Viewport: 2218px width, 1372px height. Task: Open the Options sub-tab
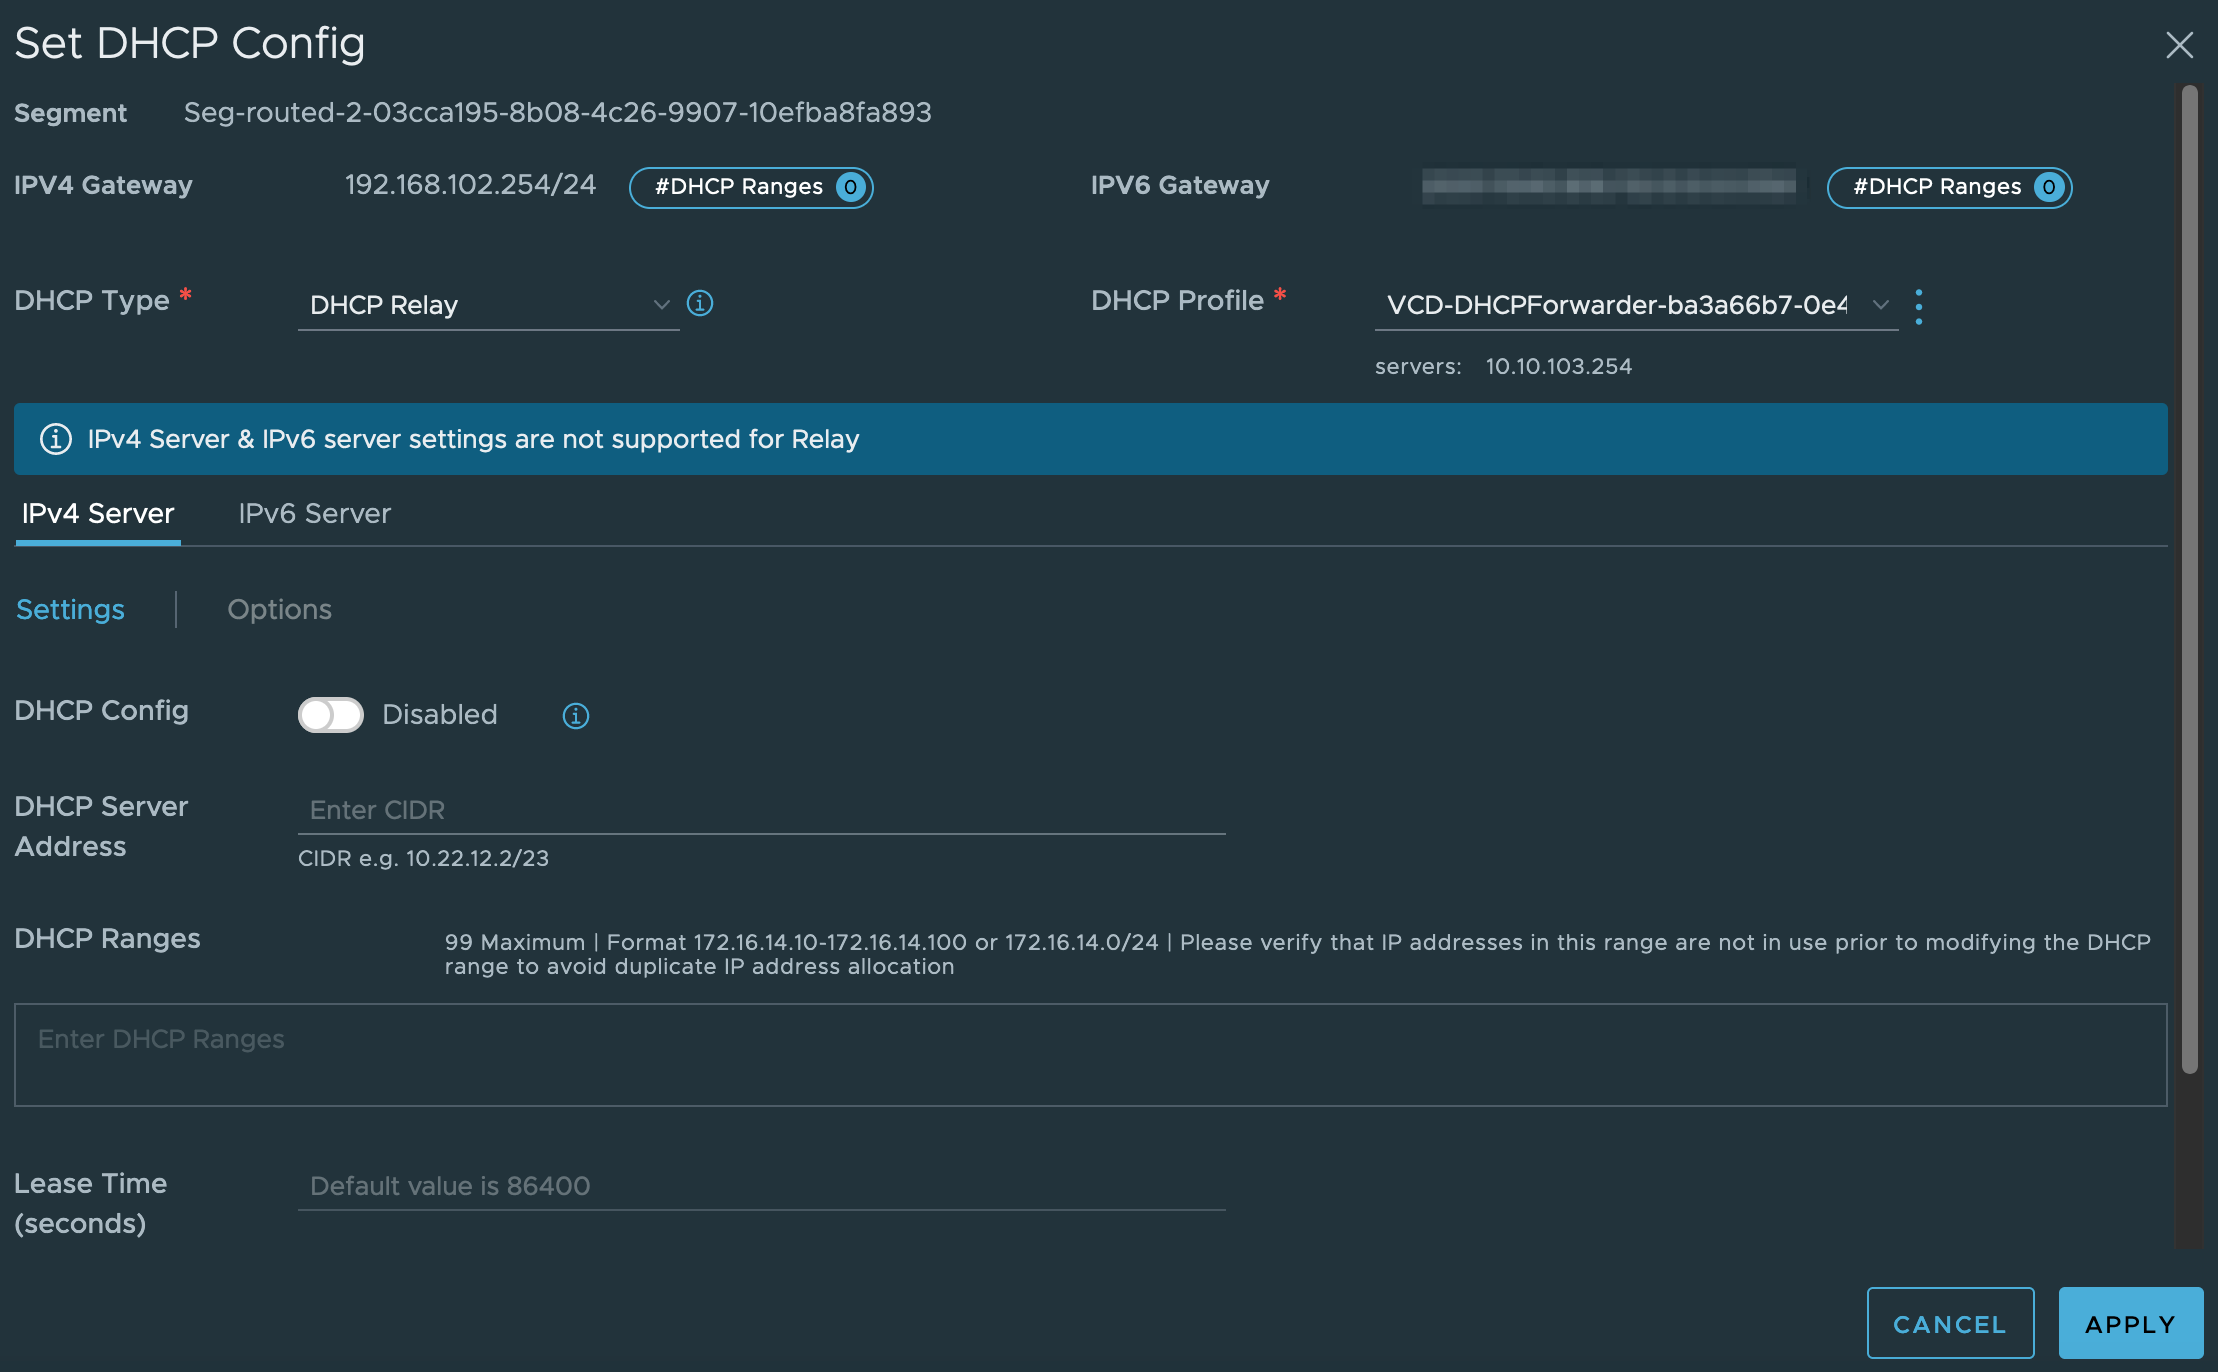[x=279, y=610]
